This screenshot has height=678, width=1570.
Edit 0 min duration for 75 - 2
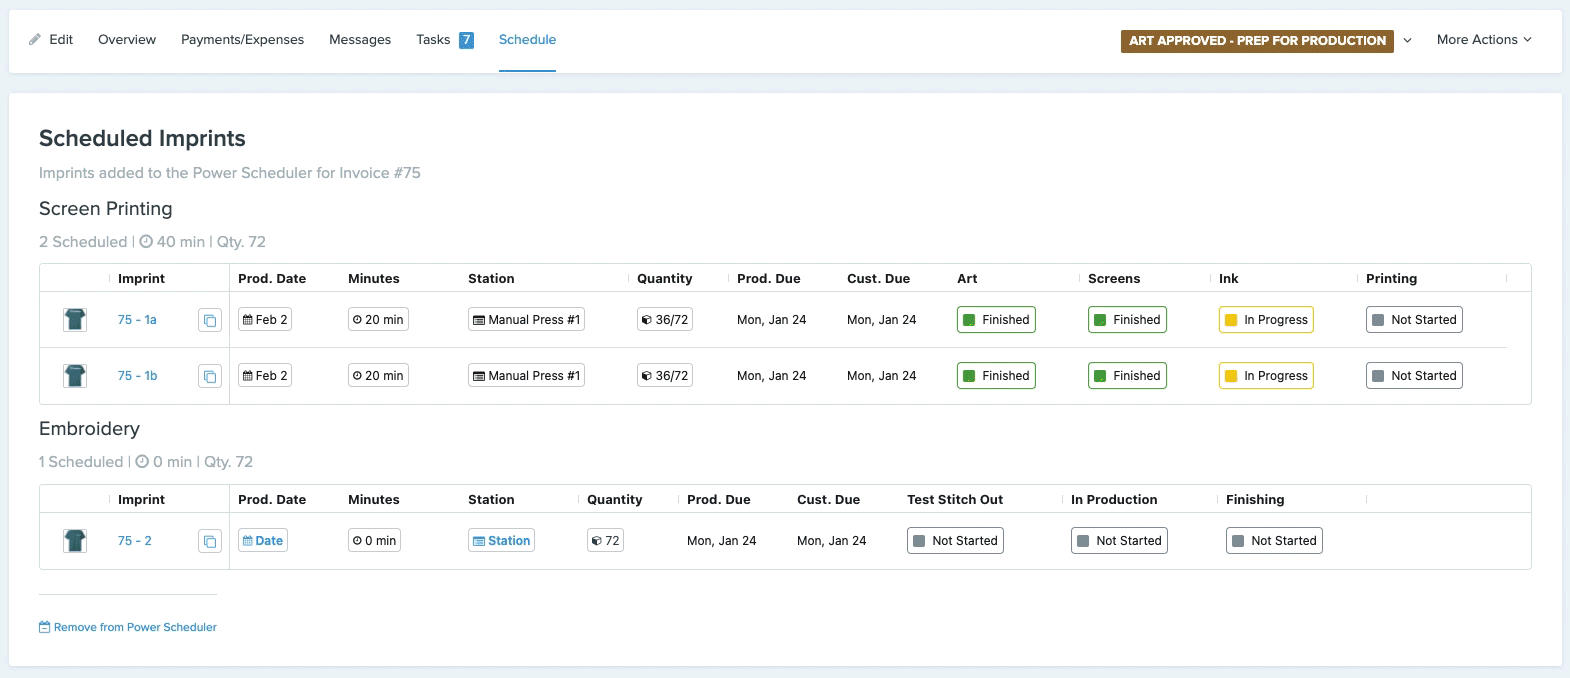pos(374,541)
